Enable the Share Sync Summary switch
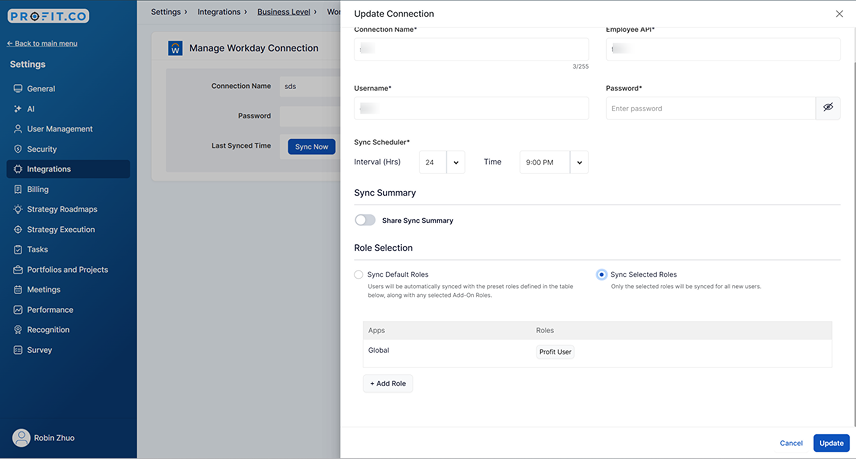This screenshot has height=459, width=856. [x=365, y=220]
